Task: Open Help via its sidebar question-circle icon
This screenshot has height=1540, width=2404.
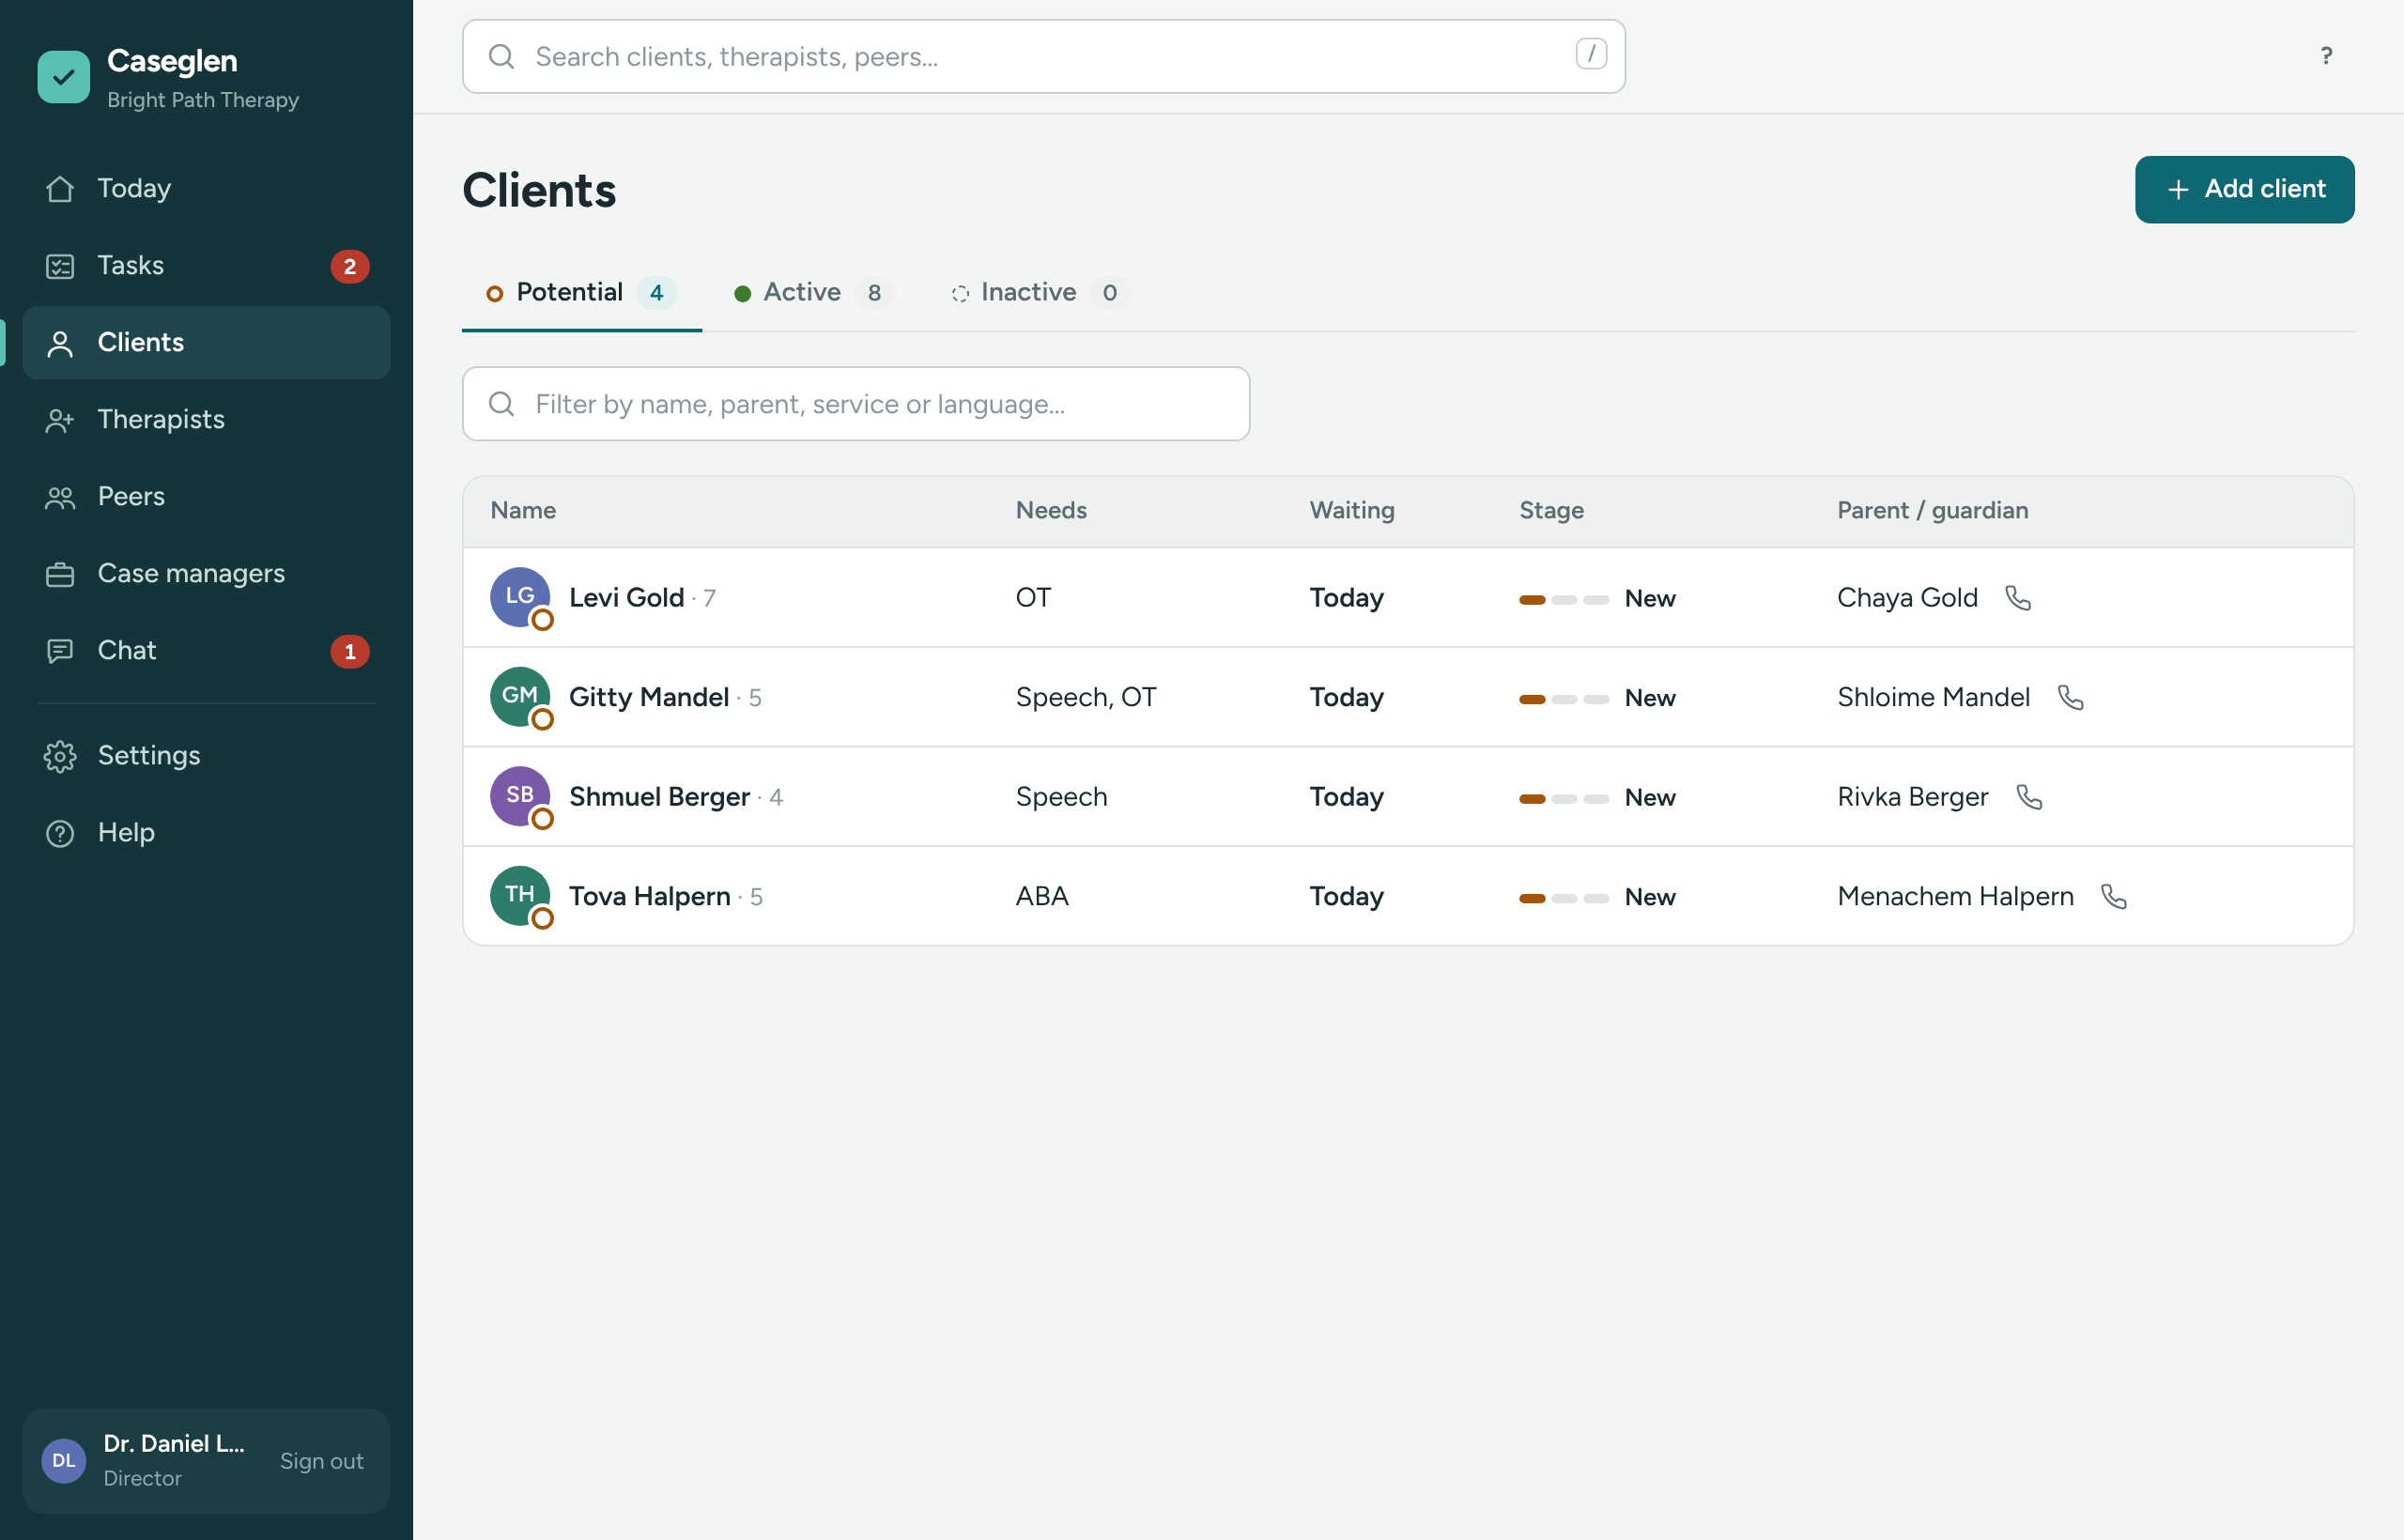Action: (x=60, y=833)
